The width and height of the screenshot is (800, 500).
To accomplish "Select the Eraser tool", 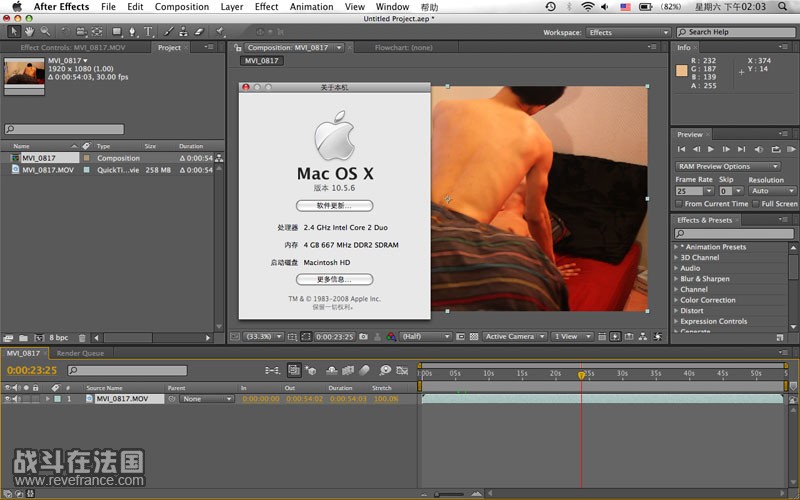I will (x=199, y=32).
